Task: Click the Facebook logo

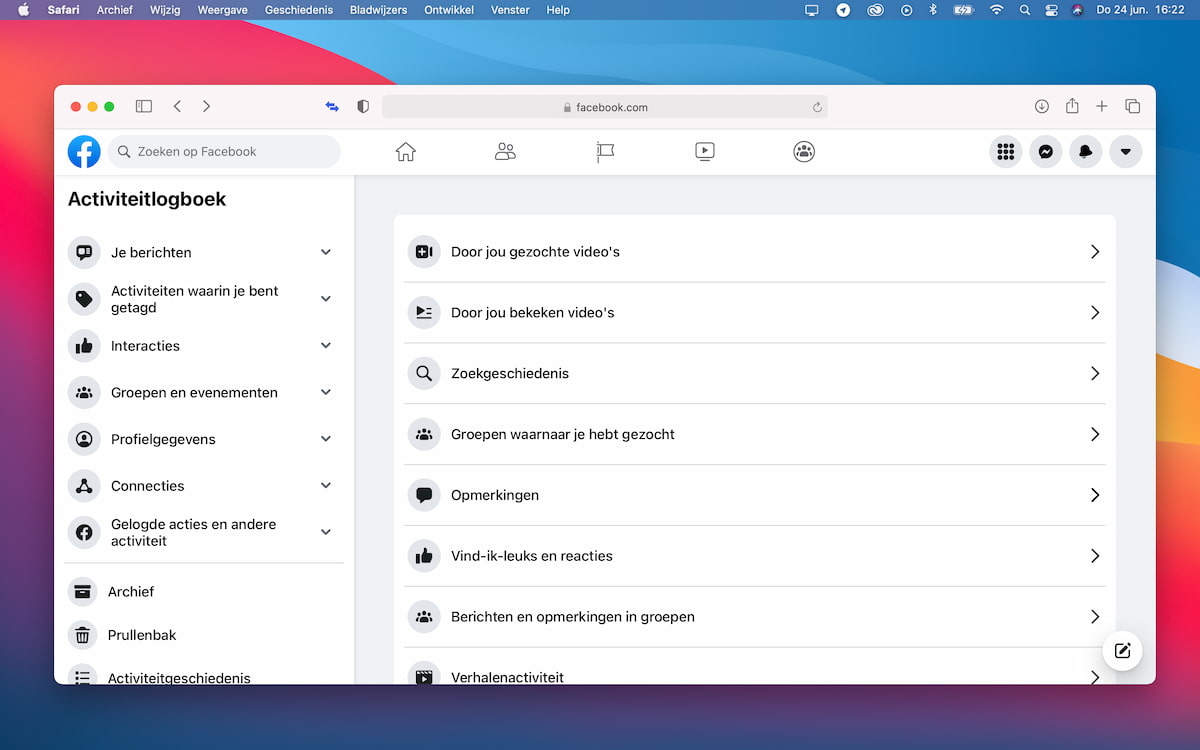Action: pos(84,151)
